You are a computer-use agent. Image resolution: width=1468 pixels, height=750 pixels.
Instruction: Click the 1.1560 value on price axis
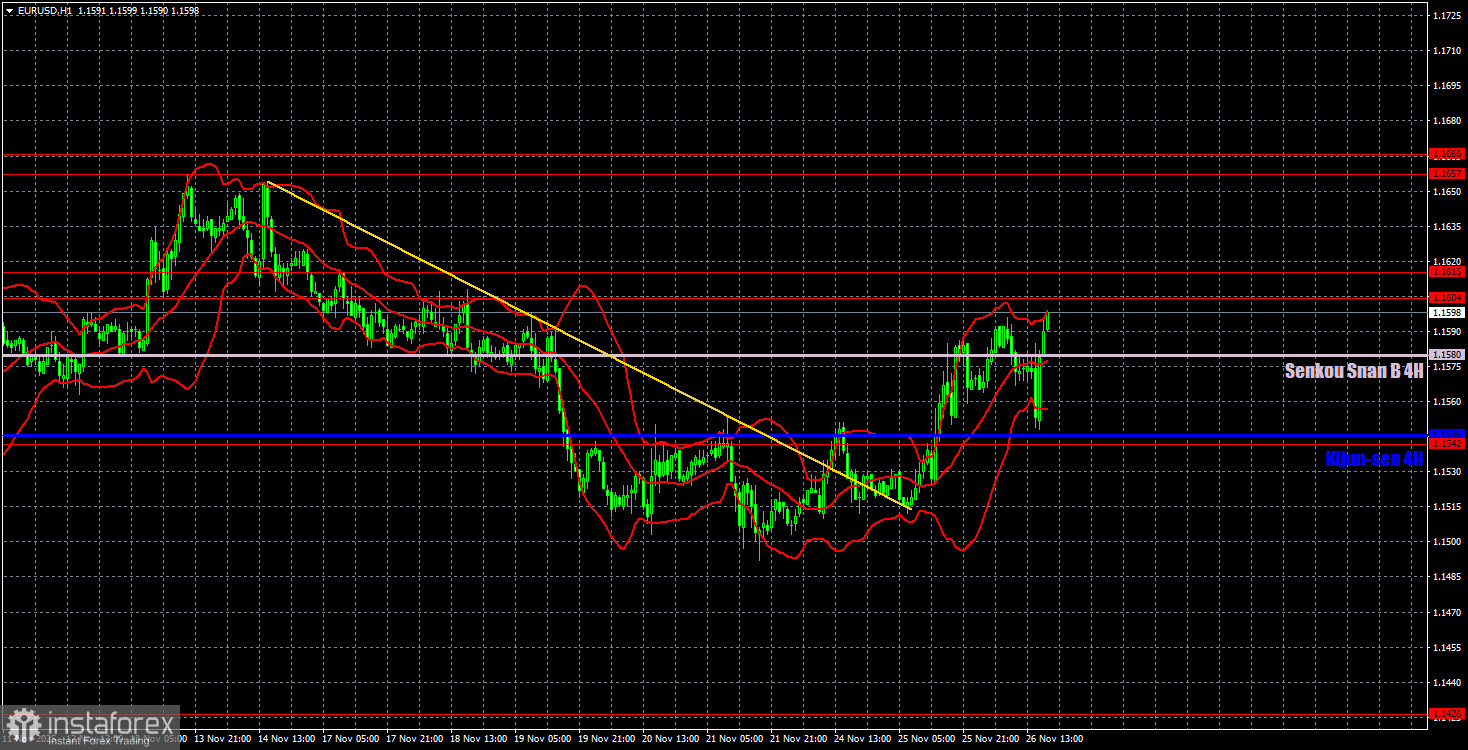(x=1447, y=401)
